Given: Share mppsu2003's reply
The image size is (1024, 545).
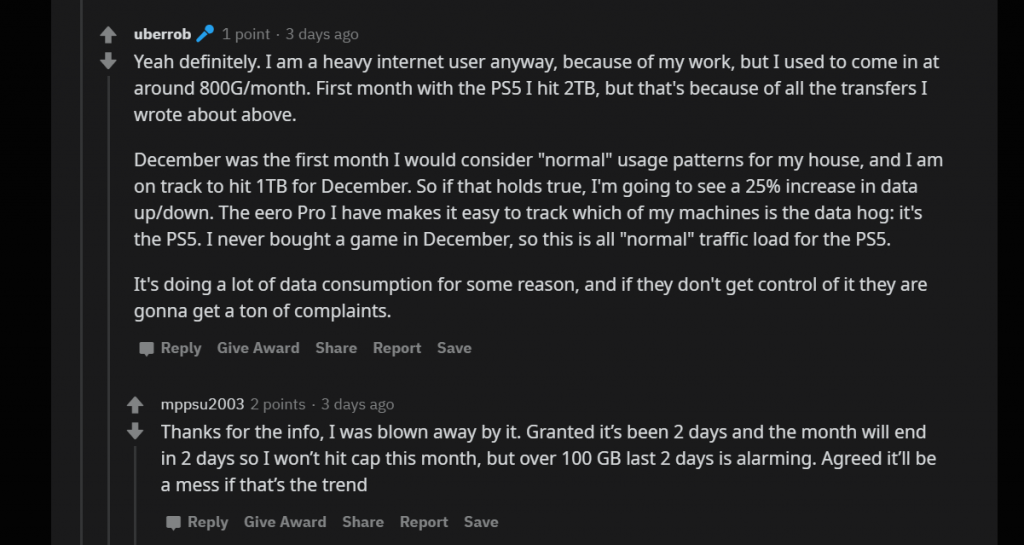Looking at the screenshot, I should 363,522.
